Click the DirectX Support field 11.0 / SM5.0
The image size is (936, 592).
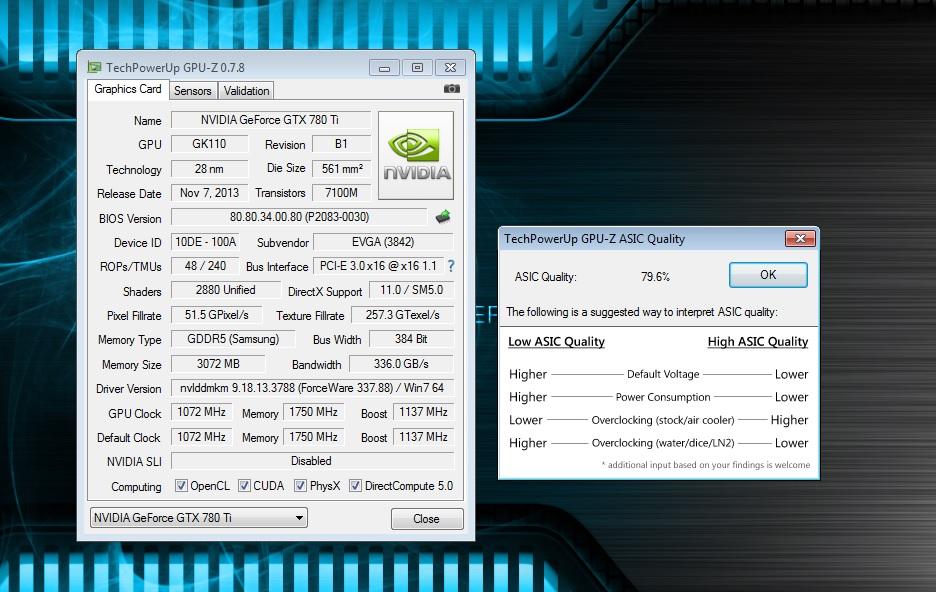[411, 290]
